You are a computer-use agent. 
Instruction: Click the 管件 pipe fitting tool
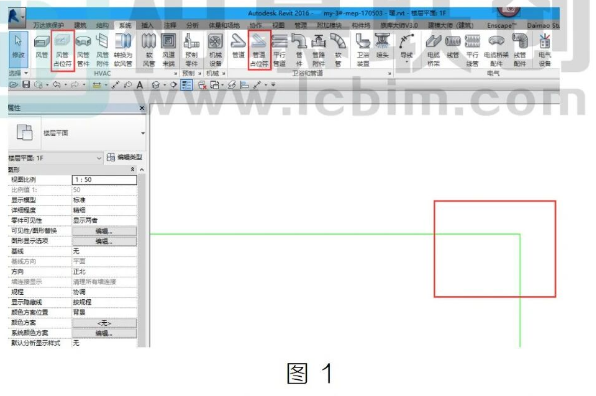pos(299,50)
